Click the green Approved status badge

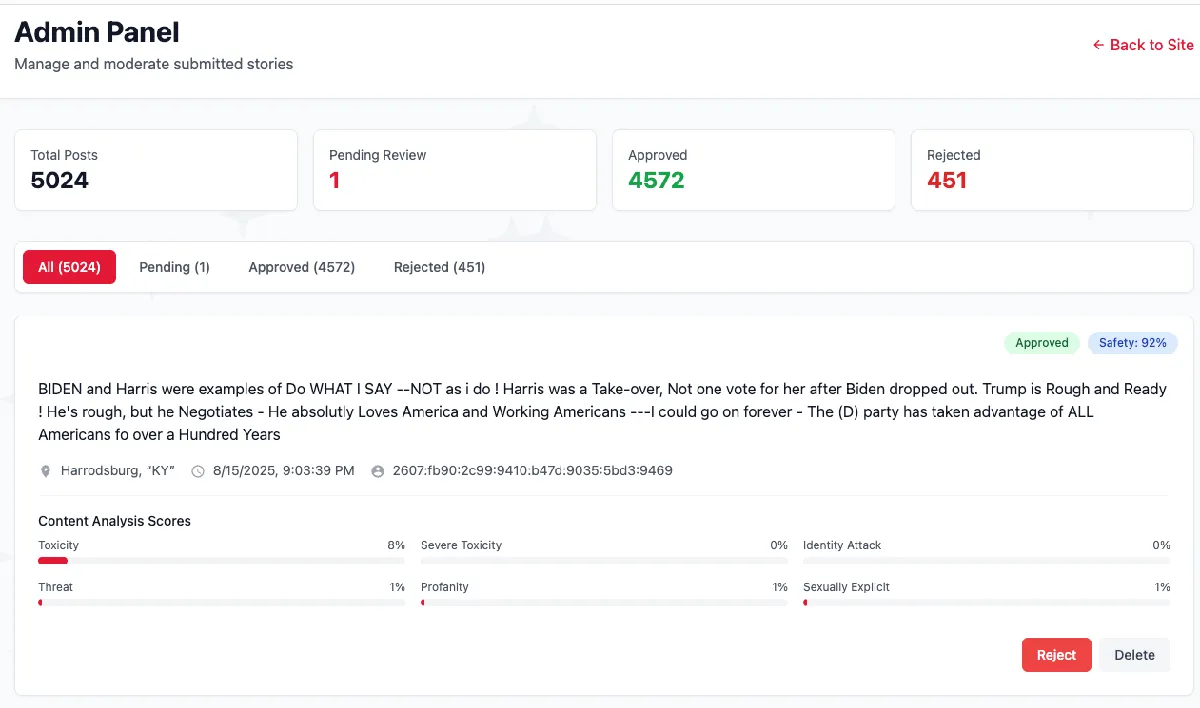pos(1041,343)
